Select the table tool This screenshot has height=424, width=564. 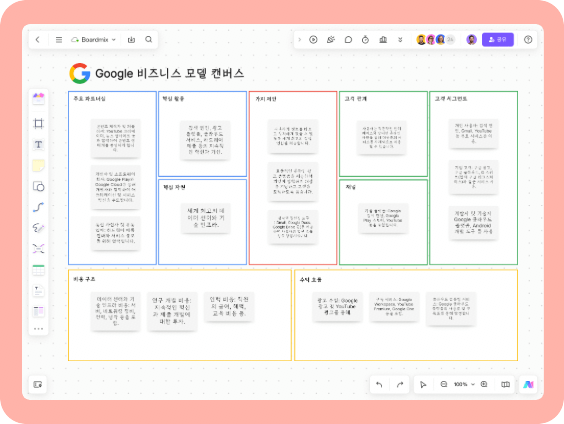pos(38,270)
